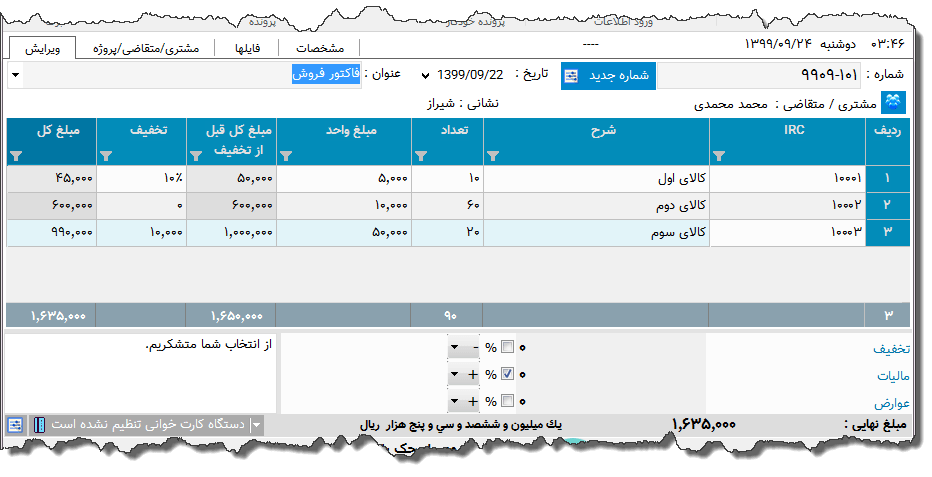The image size is (932, 477).
Task: Filter the شرح column
Action: coord(493,156)
